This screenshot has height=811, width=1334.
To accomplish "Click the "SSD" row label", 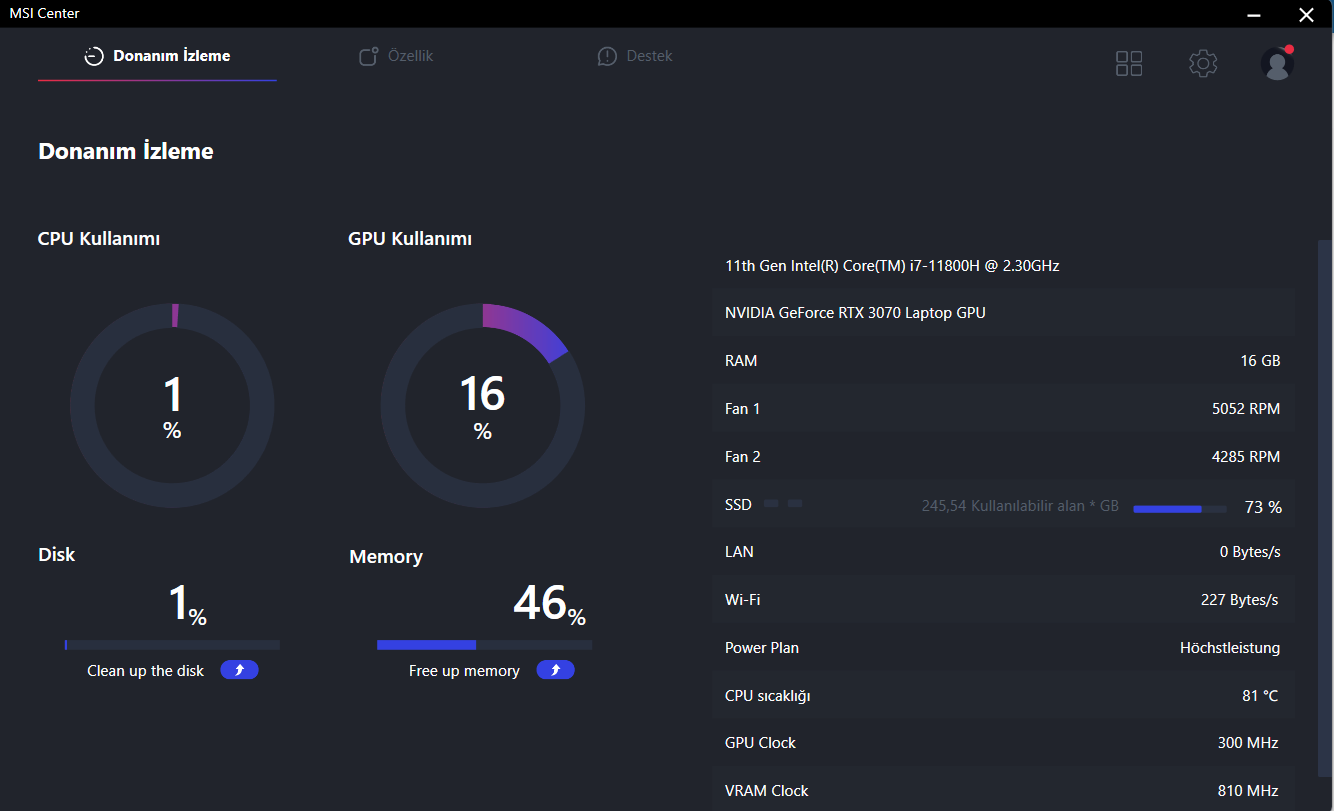I will click(738, 505).
